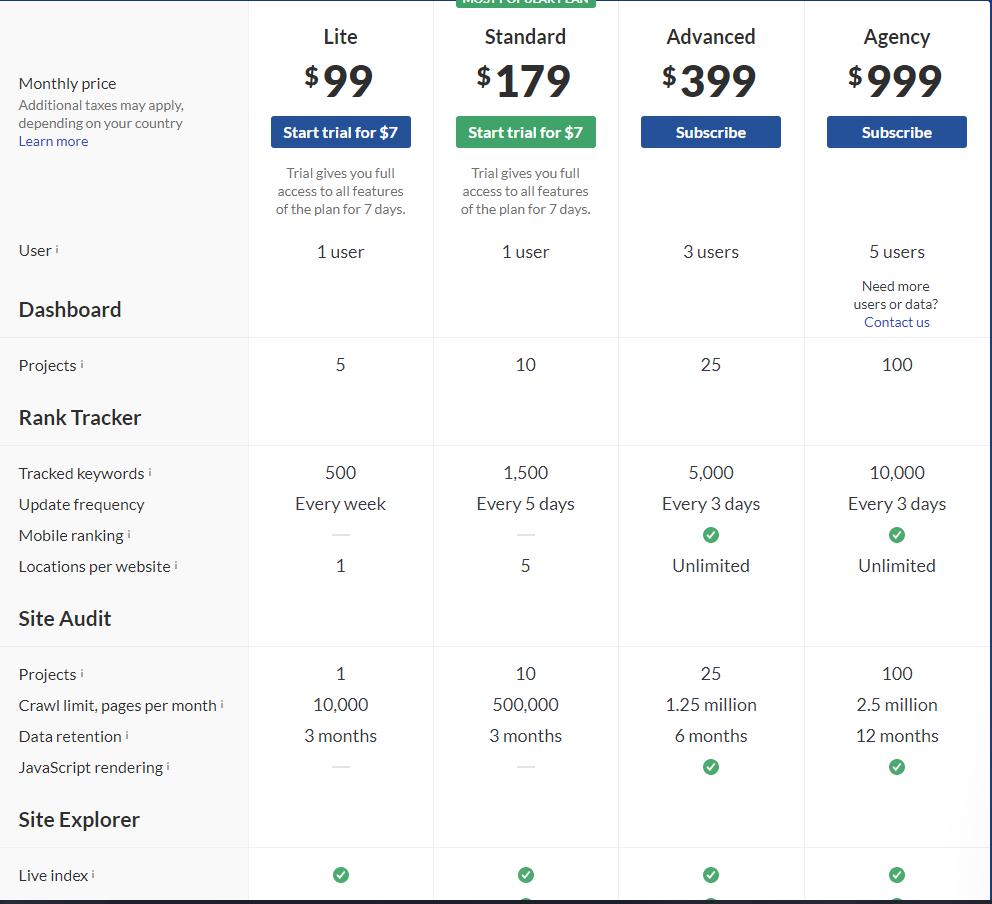Image resolution: width=992 pixels, height=904 pixels.
Task: Click info icon next to User
Action: pos(57,249)
